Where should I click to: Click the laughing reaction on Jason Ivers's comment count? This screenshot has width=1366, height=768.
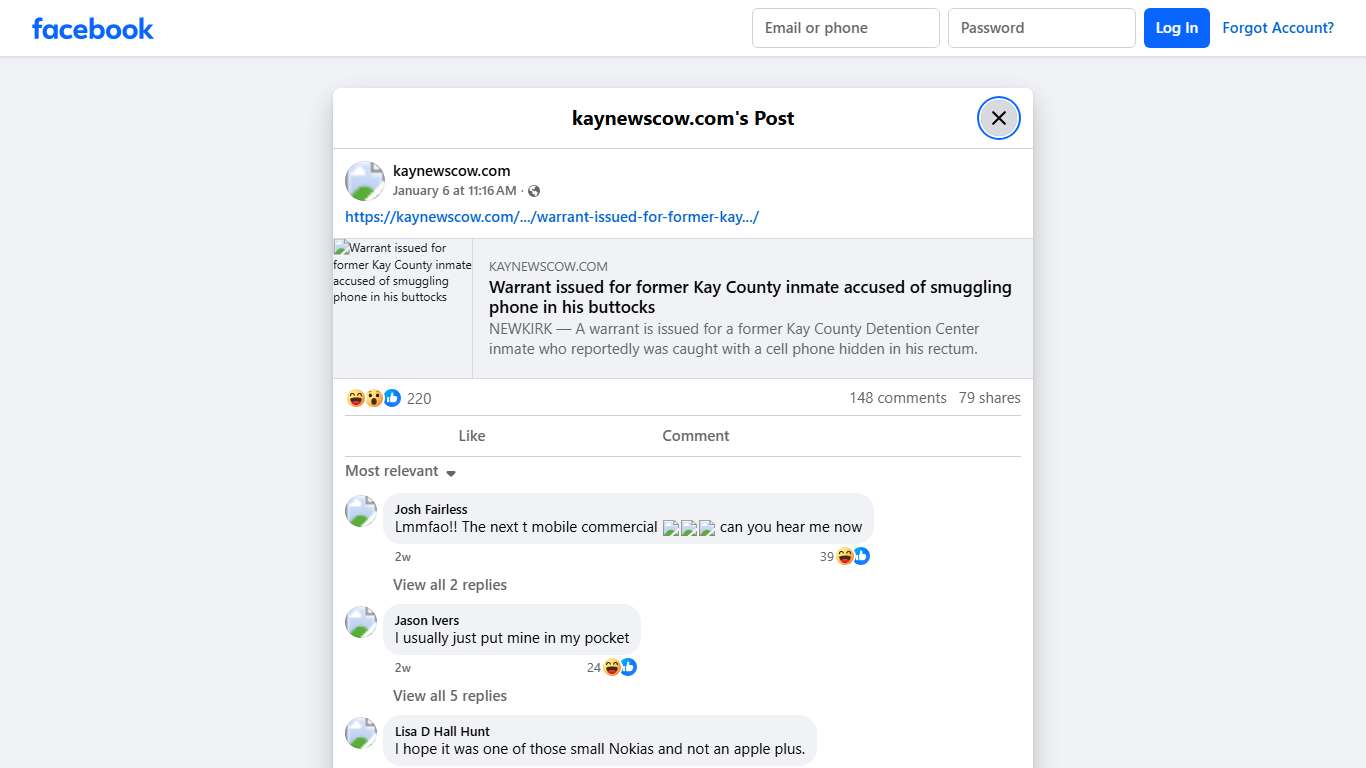pos(611,667)
